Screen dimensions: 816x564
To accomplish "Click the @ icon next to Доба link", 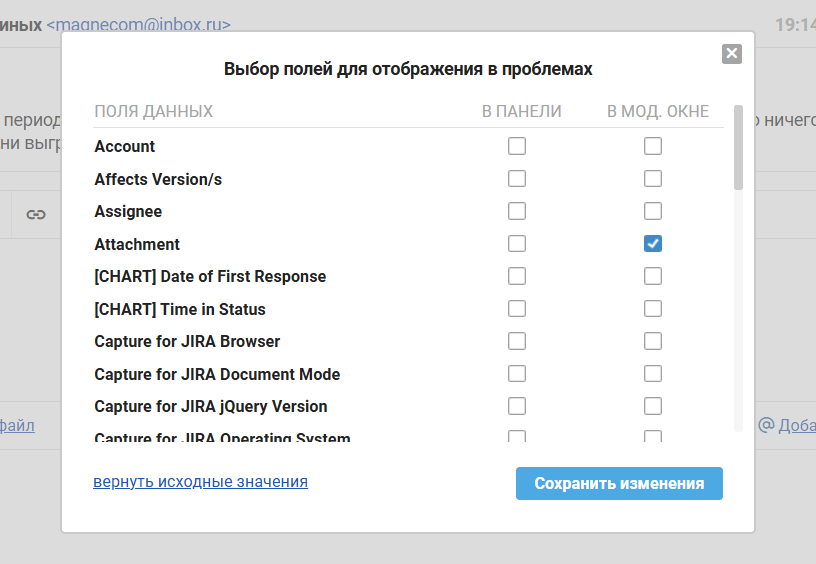I will 767,425.
